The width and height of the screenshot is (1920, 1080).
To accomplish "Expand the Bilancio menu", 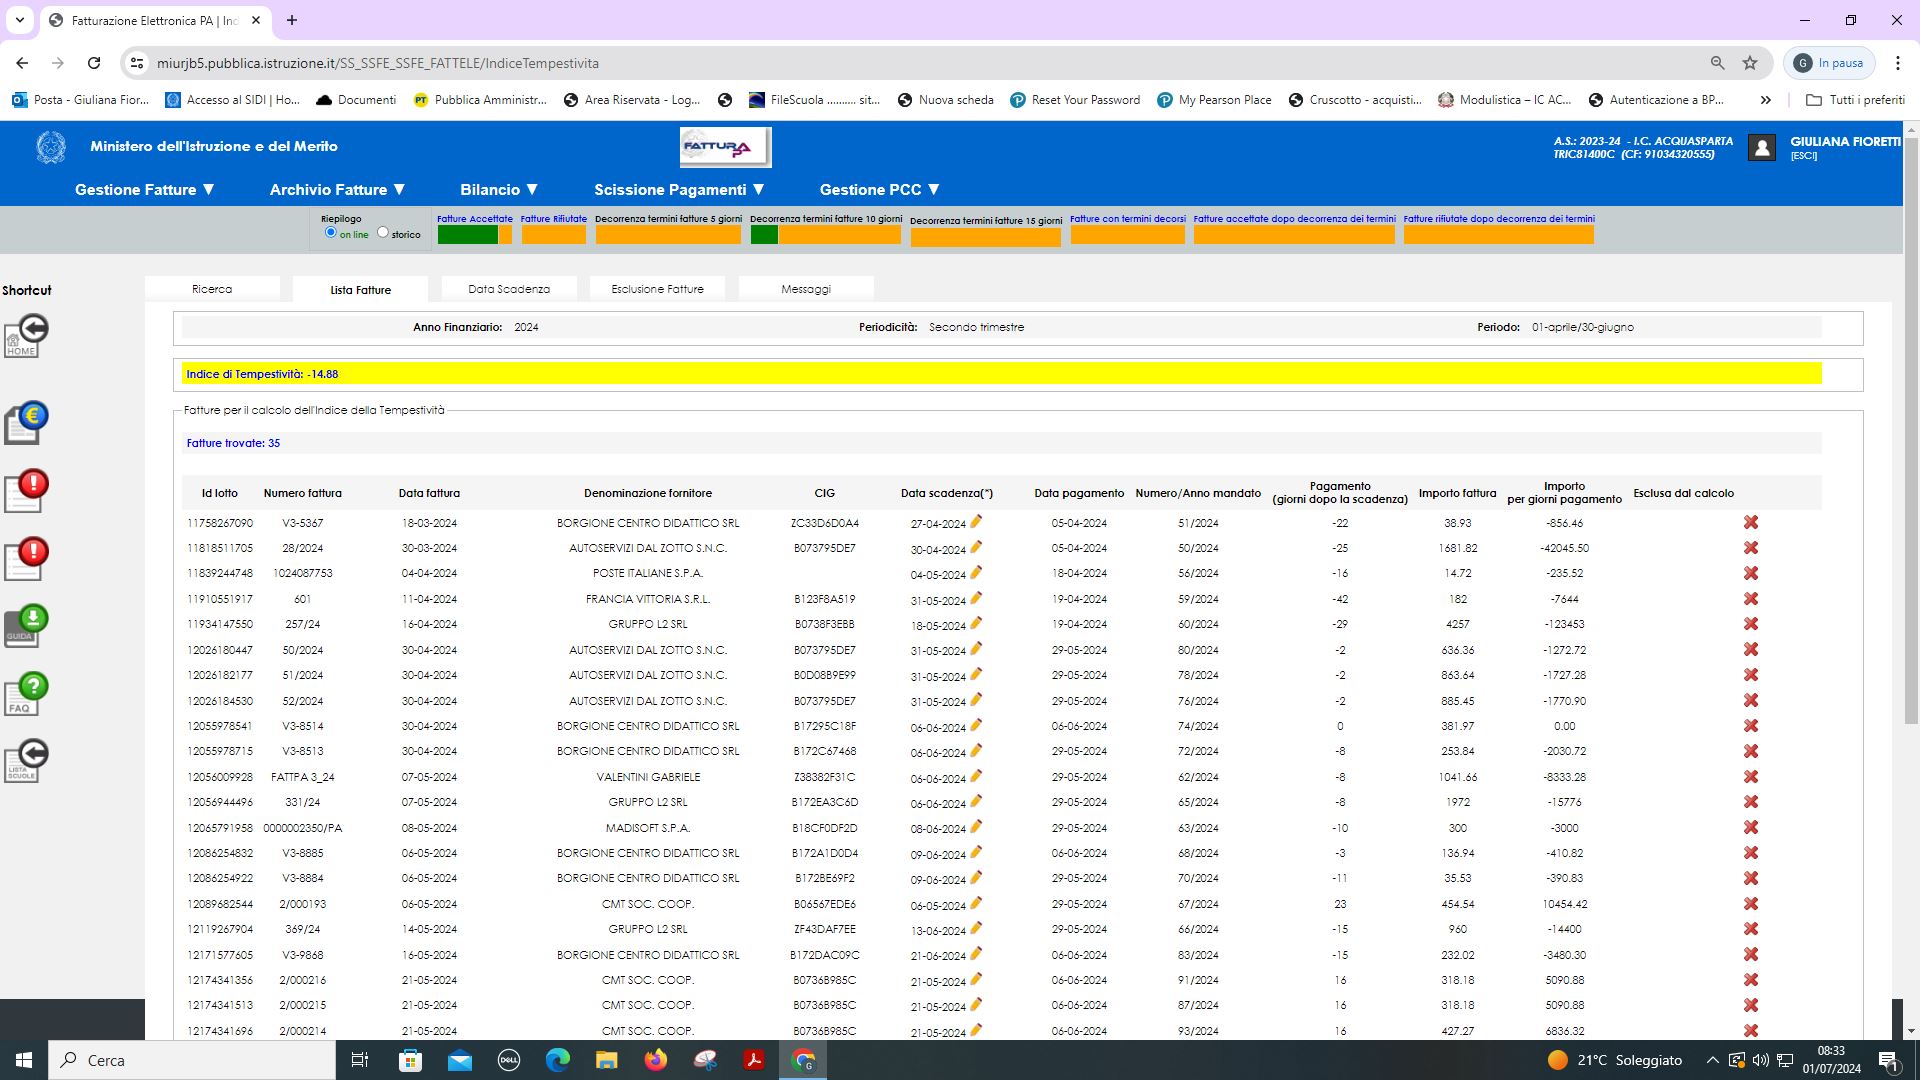I will (x=500, y=190).
